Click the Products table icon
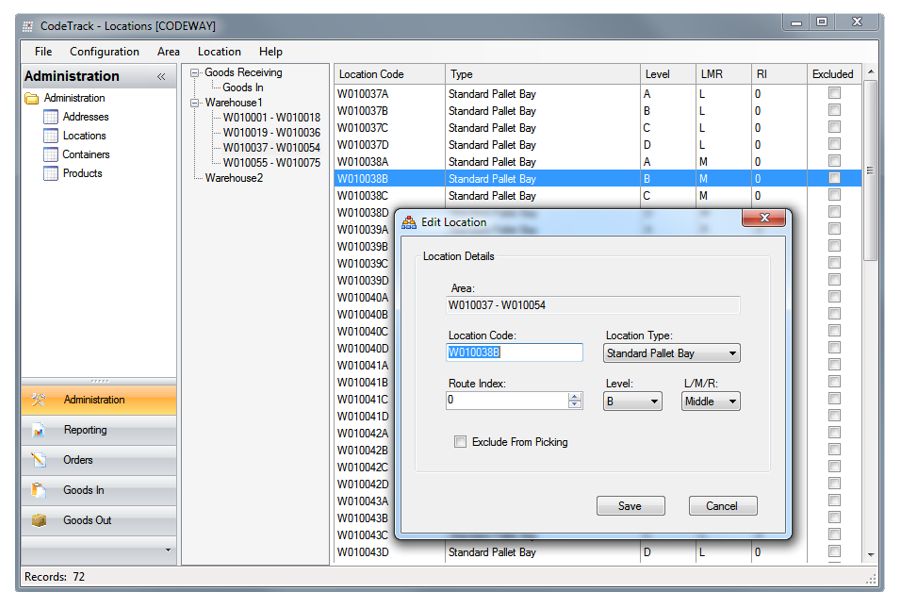Viewport: 900px width, 599px height. point(51,173)
